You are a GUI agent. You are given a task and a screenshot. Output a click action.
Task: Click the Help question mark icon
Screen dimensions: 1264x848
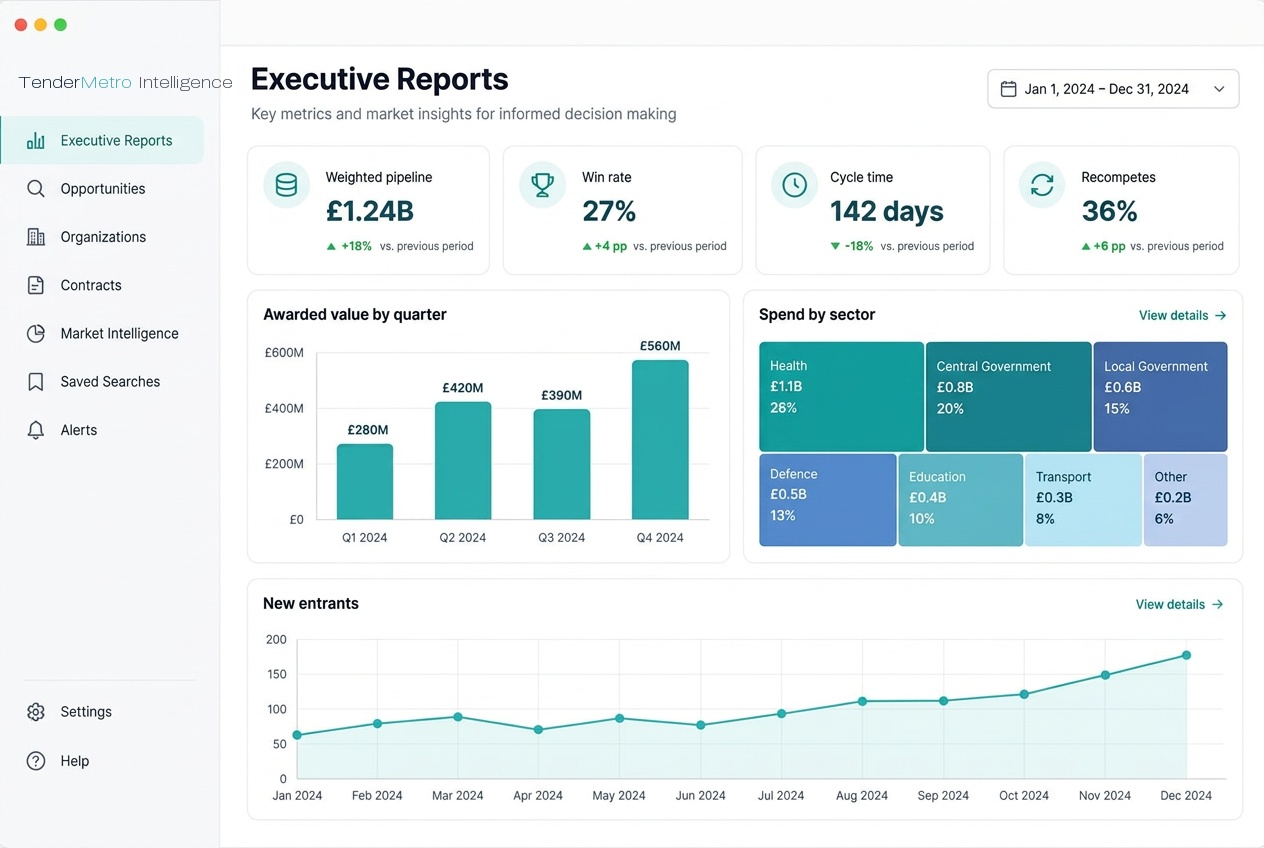coord(36,761)
